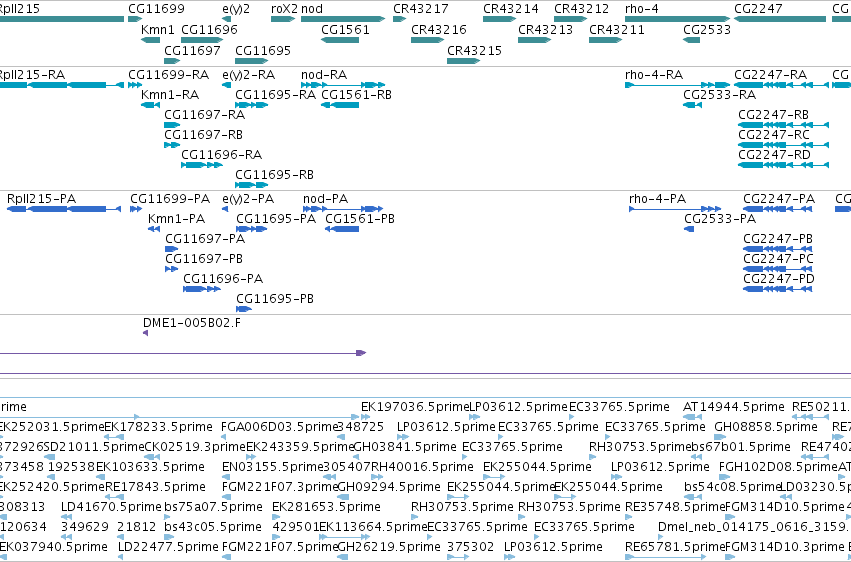
Task: Select the CG11697-RA transcript label
Action: [x=205, y=115]
